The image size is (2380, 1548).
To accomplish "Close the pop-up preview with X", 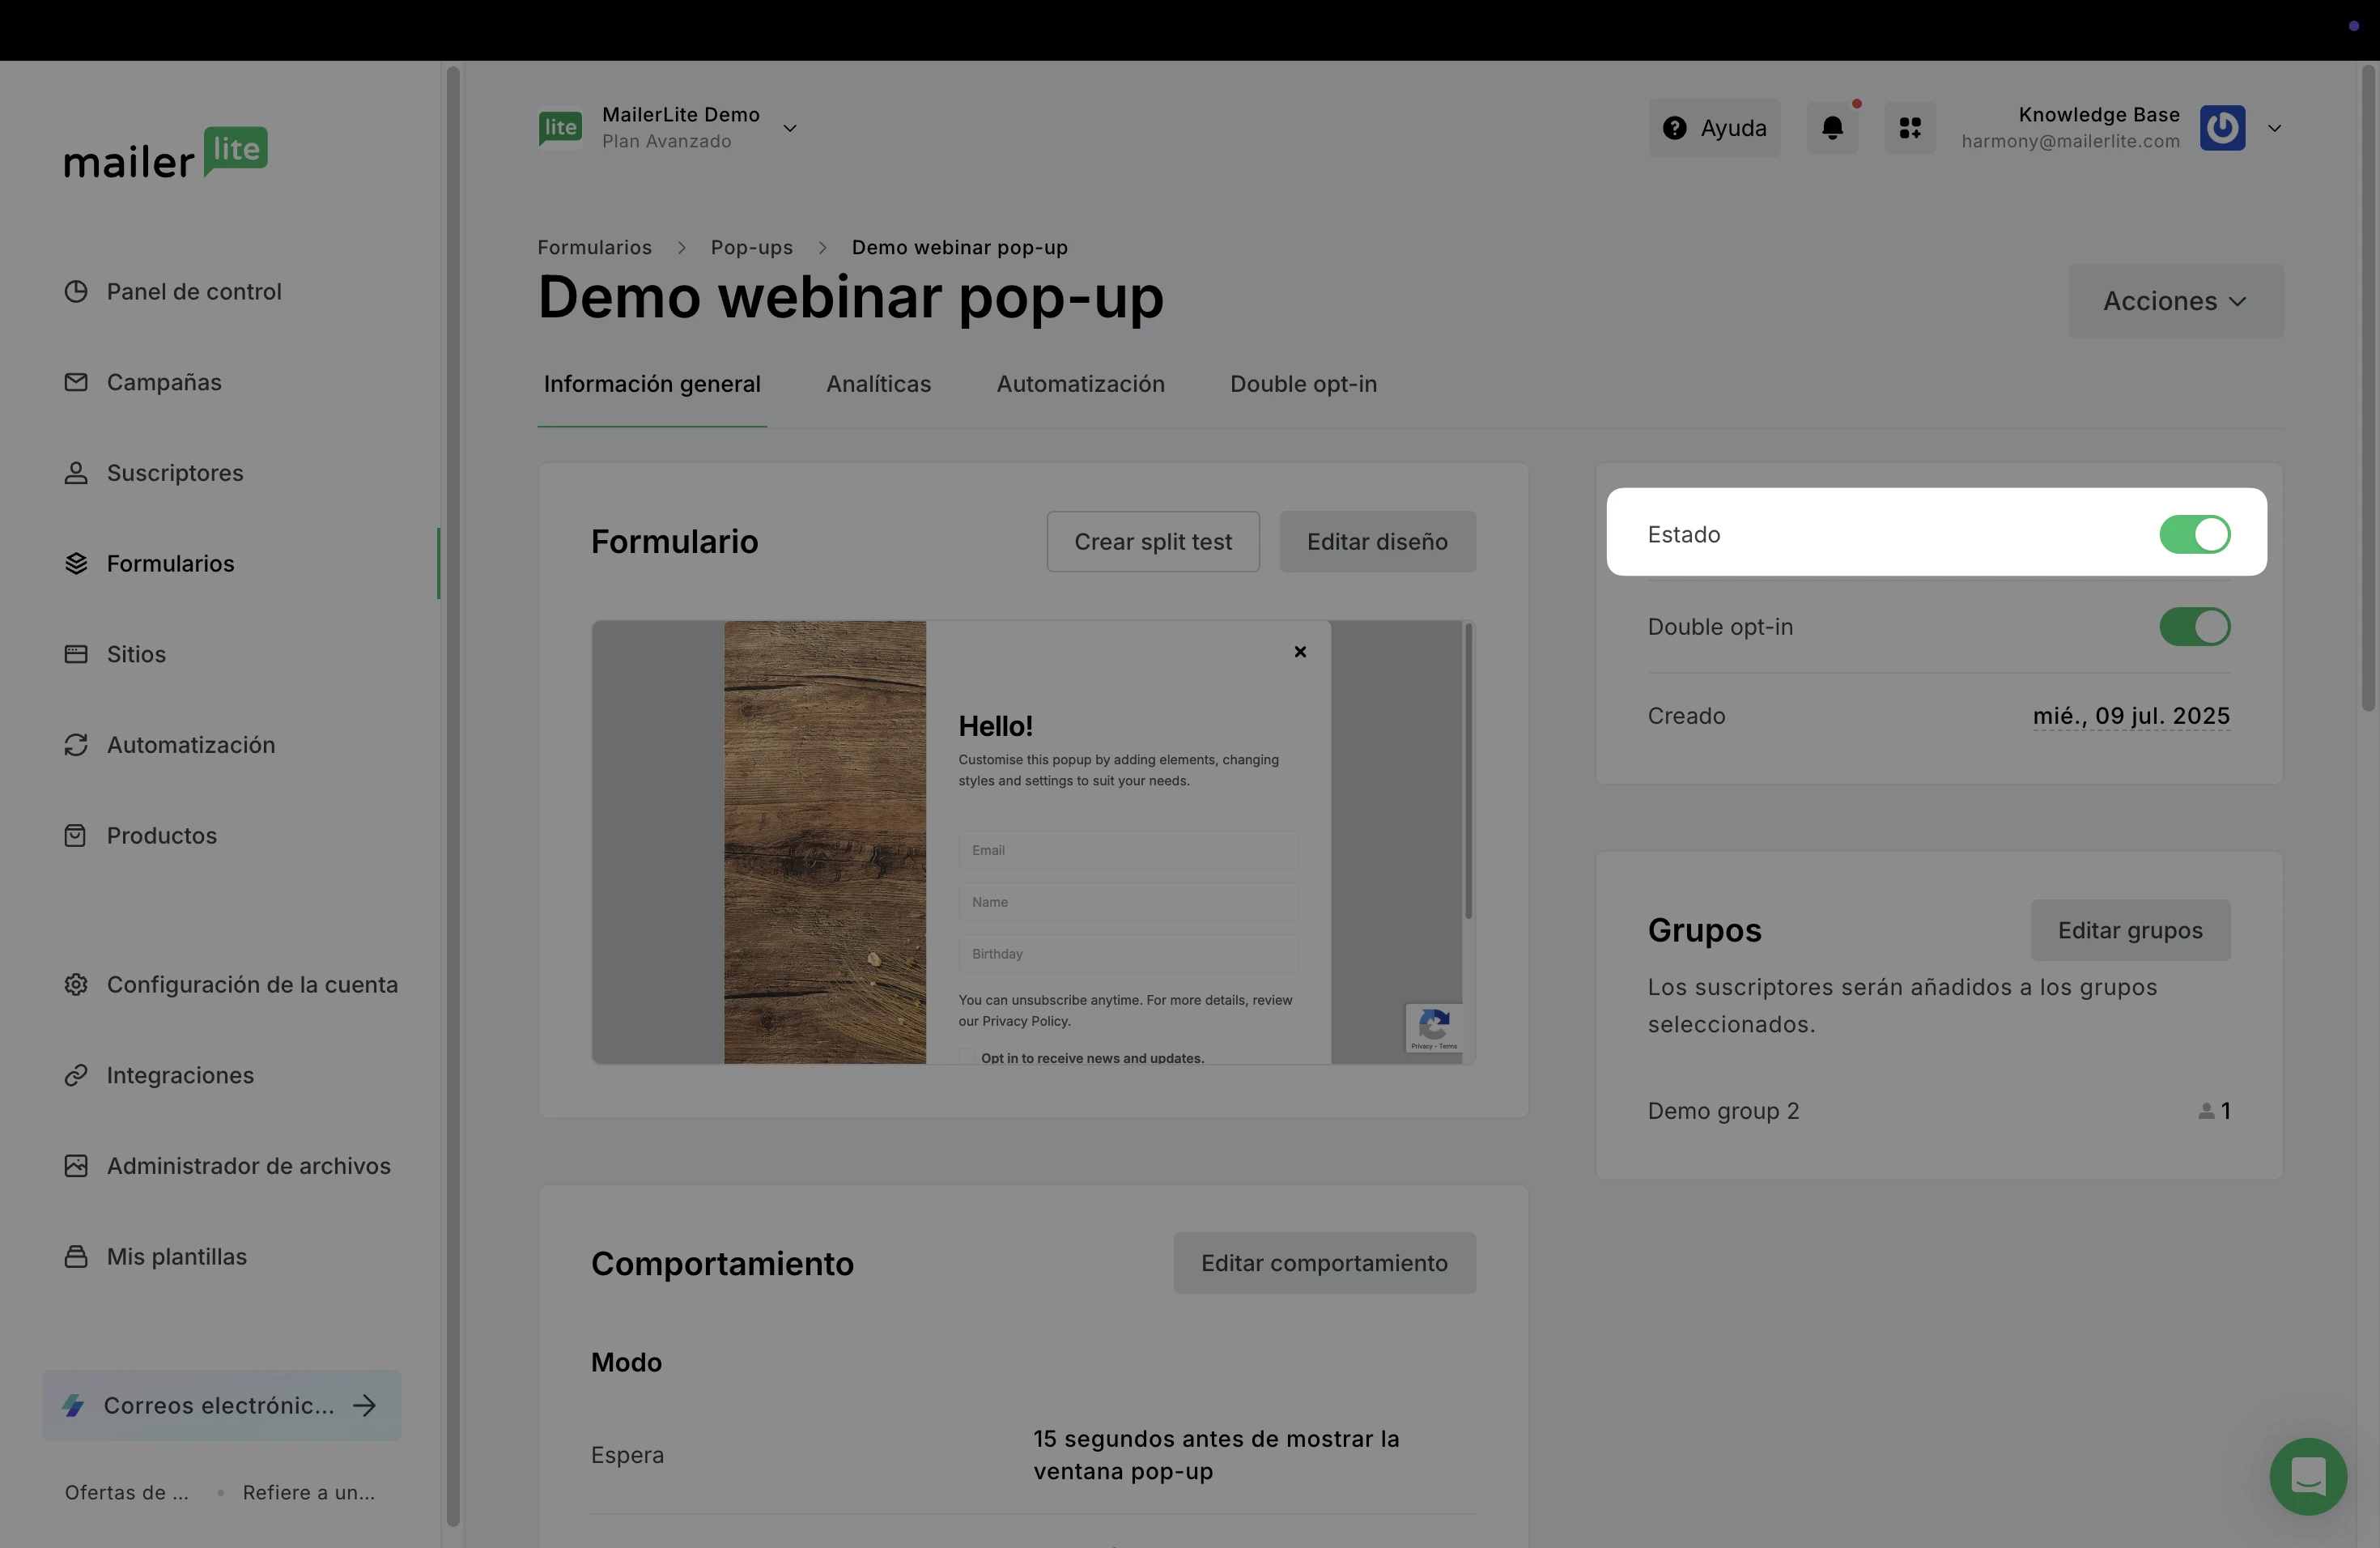I will pyautogui.click(x=1300, y=652).
